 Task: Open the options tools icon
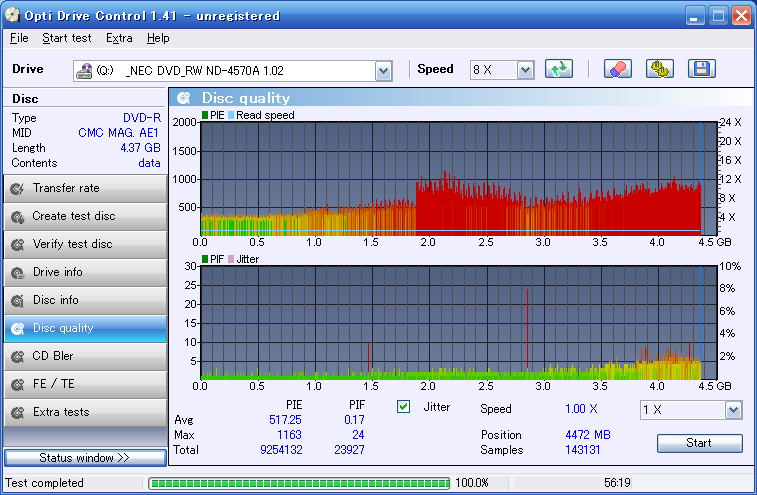(x=659, y=69)
